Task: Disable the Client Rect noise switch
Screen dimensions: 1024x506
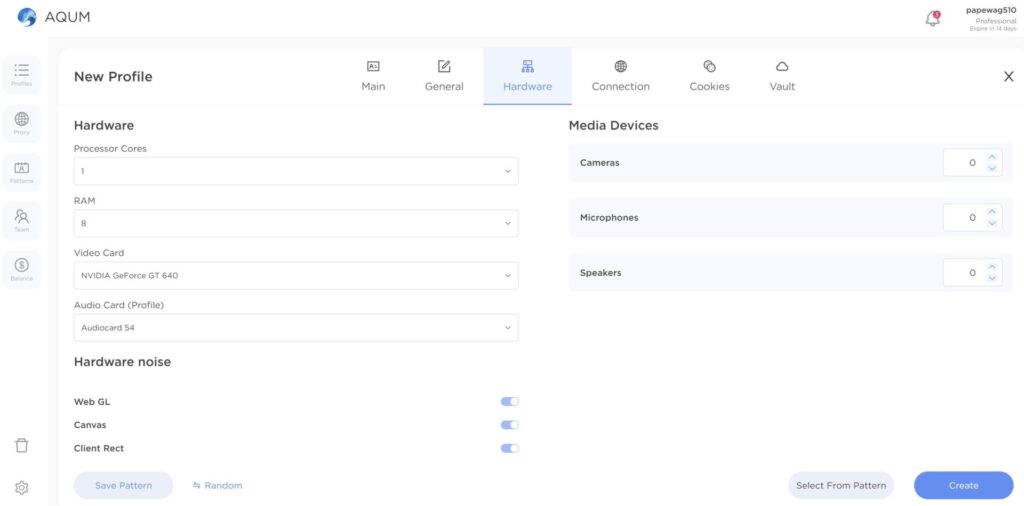Action: (509, 449)
